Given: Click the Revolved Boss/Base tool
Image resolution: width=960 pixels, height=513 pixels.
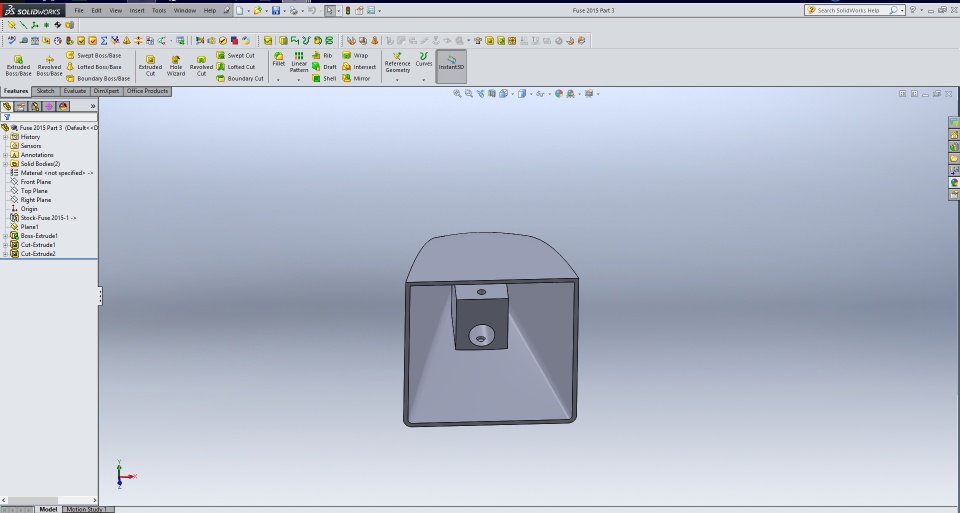Looking at the screenshot, I should tap(49, 66).
